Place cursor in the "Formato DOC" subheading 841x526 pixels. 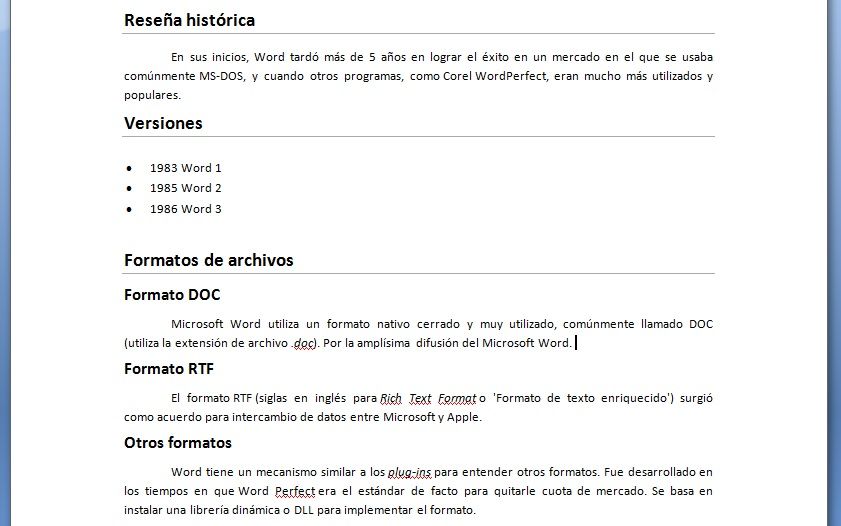172,295
